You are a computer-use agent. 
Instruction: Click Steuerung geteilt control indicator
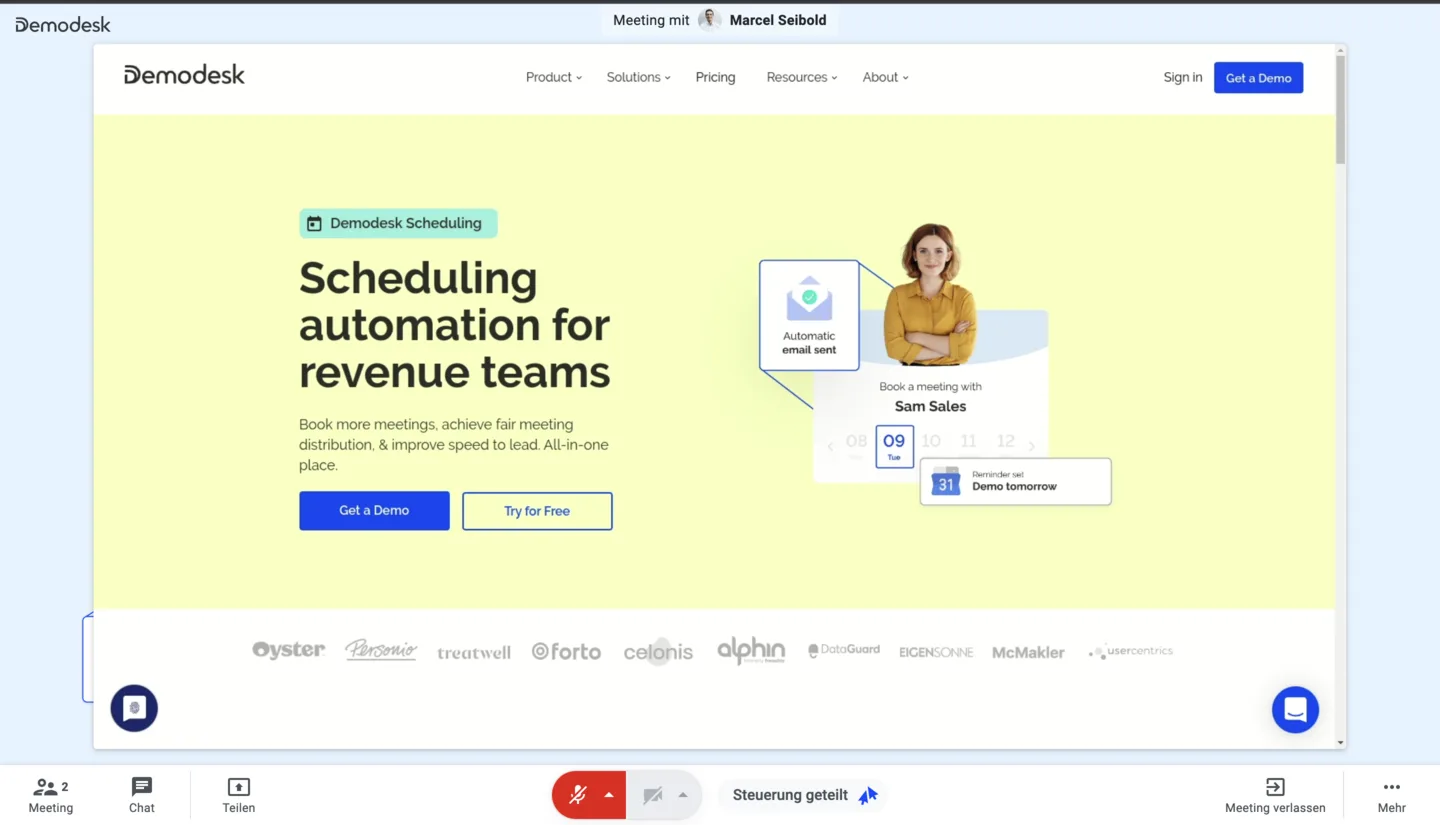coord(805,795)
